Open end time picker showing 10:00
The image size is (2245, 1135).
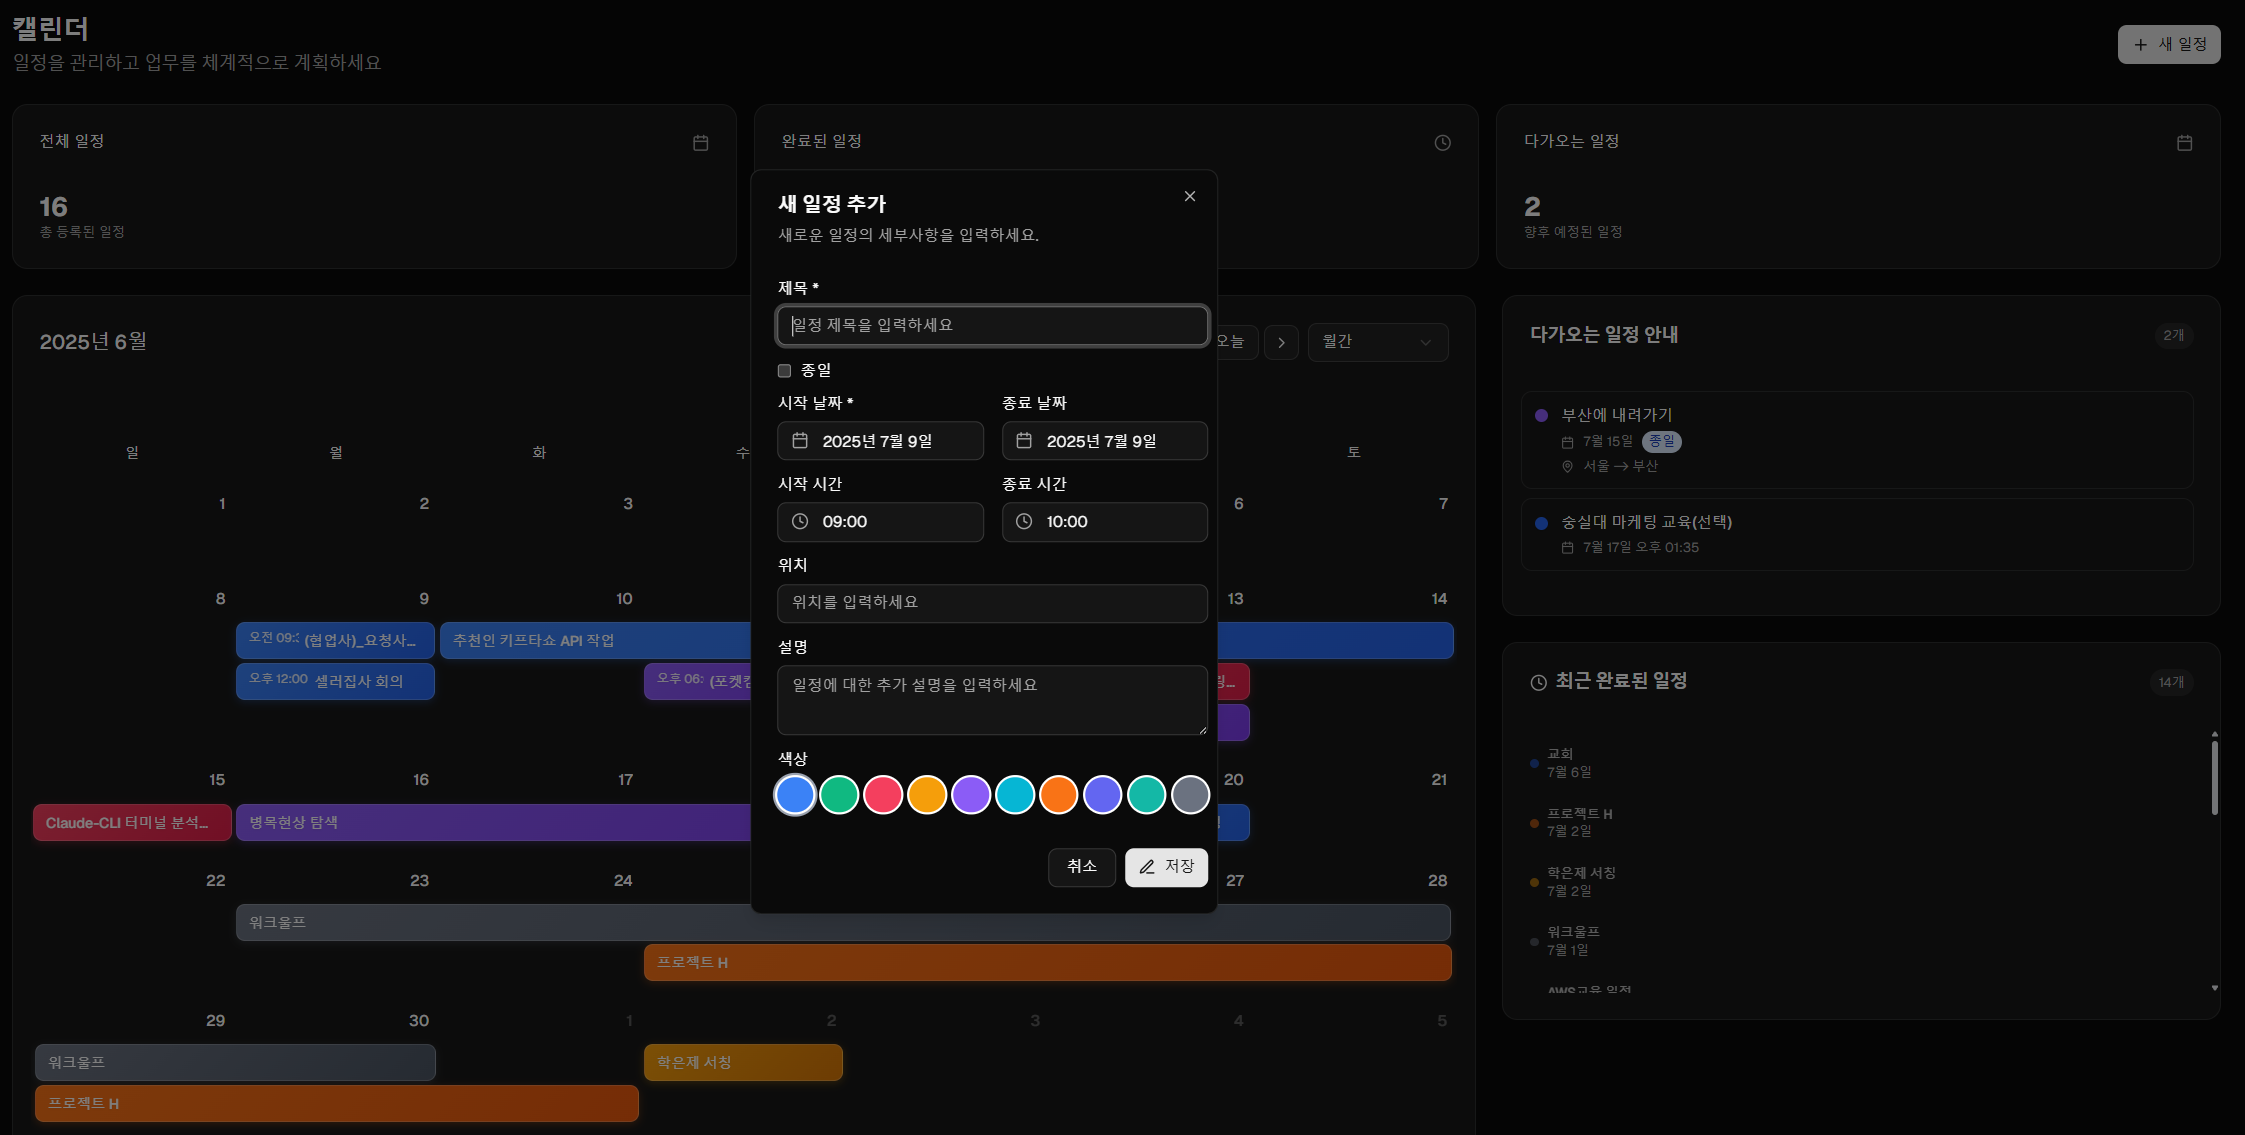[x=1104, y=522]
